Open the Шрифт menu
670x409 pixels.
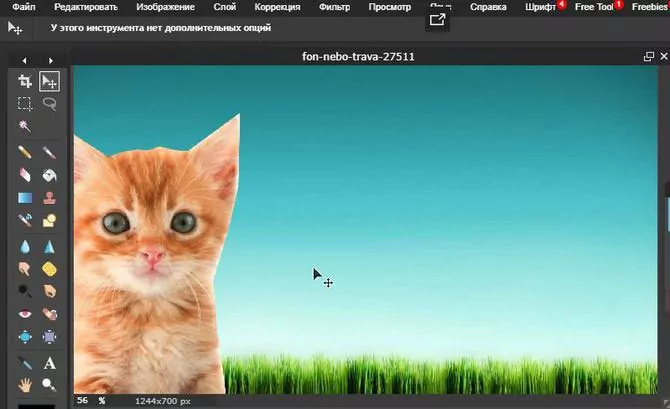coord(541,7)
